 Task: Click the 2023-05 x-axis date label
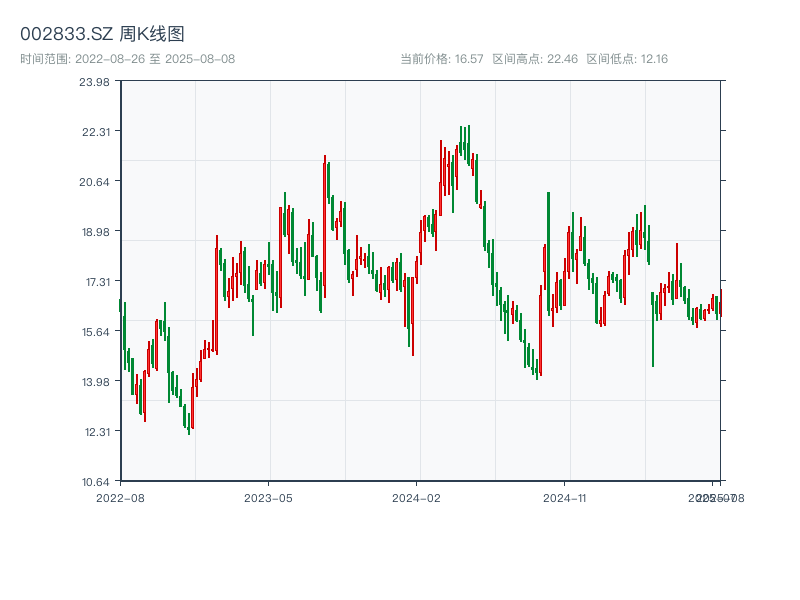click(x=268, y=497)
